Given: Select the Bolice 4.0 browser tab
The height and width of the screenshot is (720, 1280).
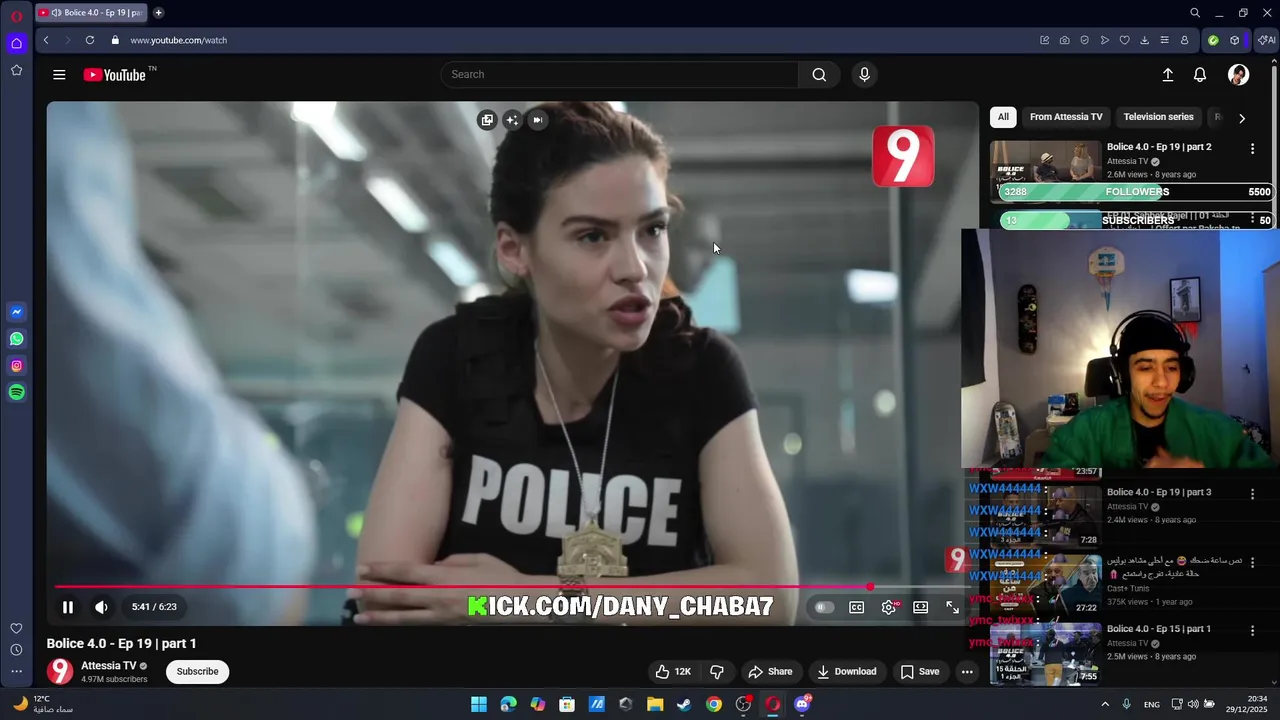Looking at the screenshot, I should (92, 13).
